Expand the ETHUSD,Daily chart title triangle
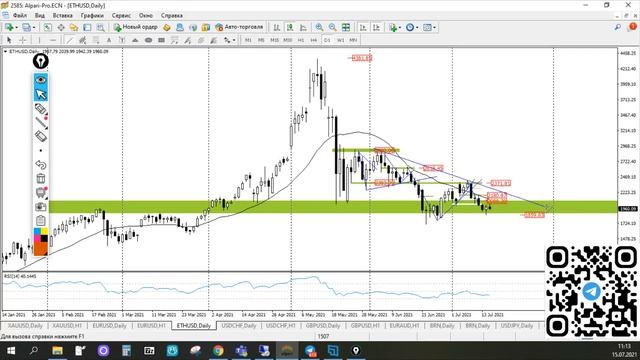 5,51
